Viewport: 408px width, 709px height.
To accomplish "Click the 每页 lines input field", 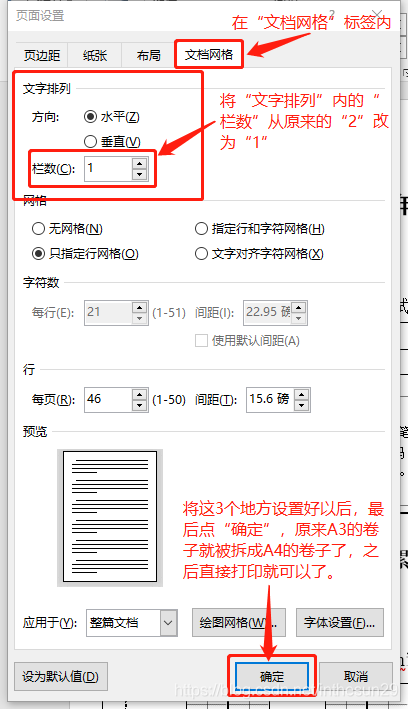I will coord(109,400).
